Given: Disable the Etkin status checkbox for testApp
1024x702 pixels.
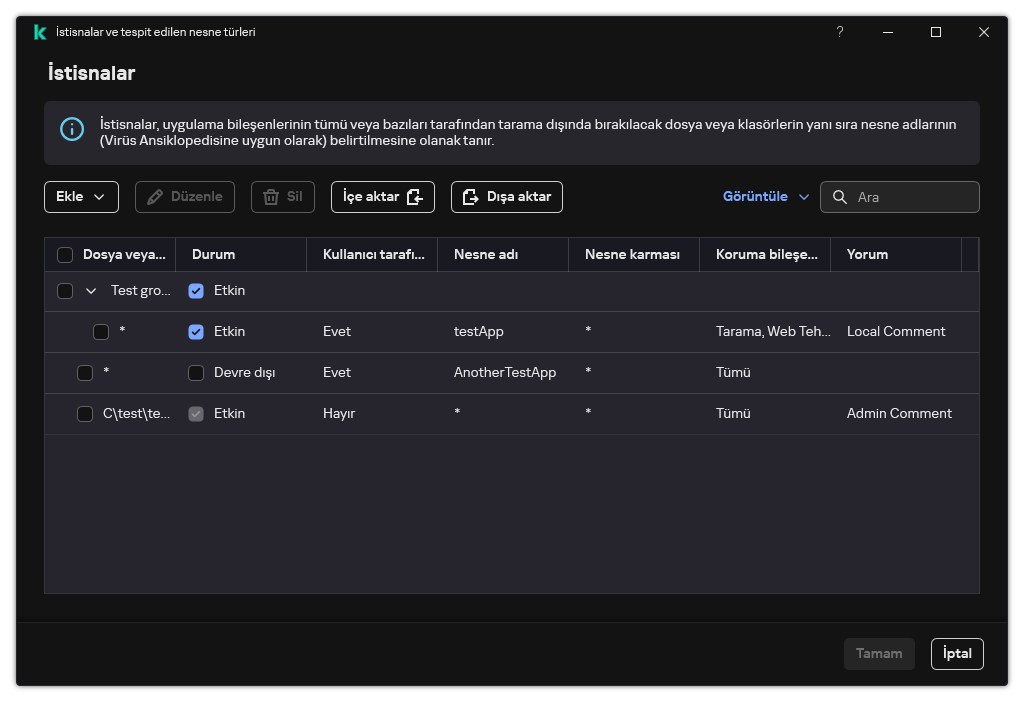Looking at the screenshot, I should coord(196,332).
